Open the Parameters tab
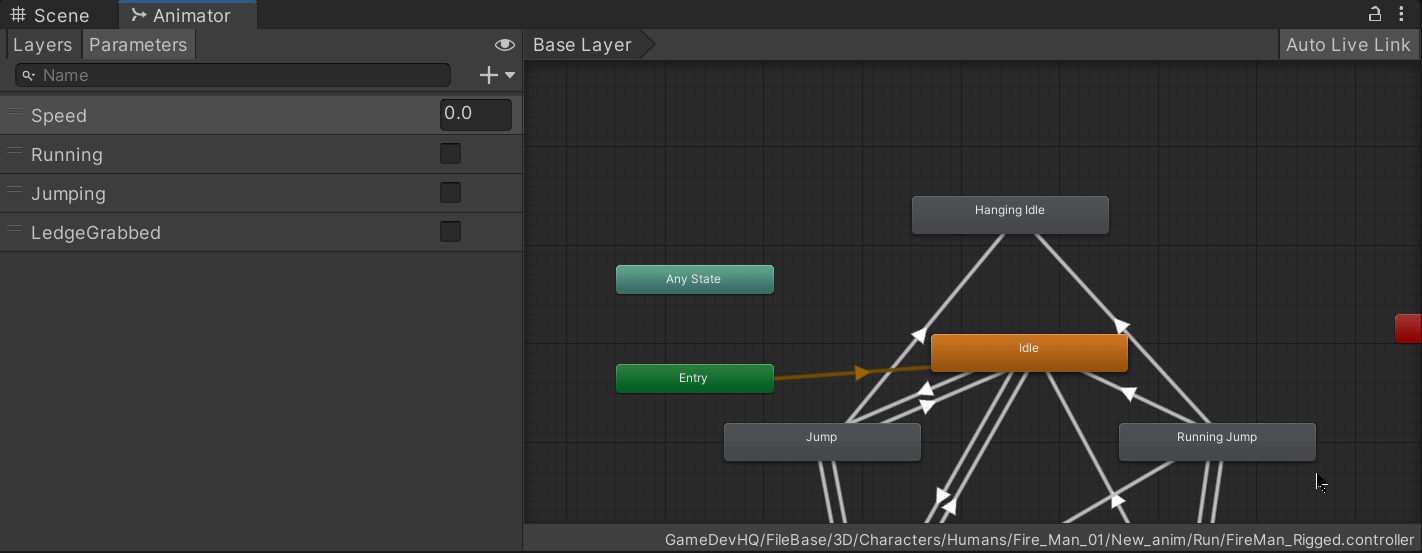 pos(138,45)
